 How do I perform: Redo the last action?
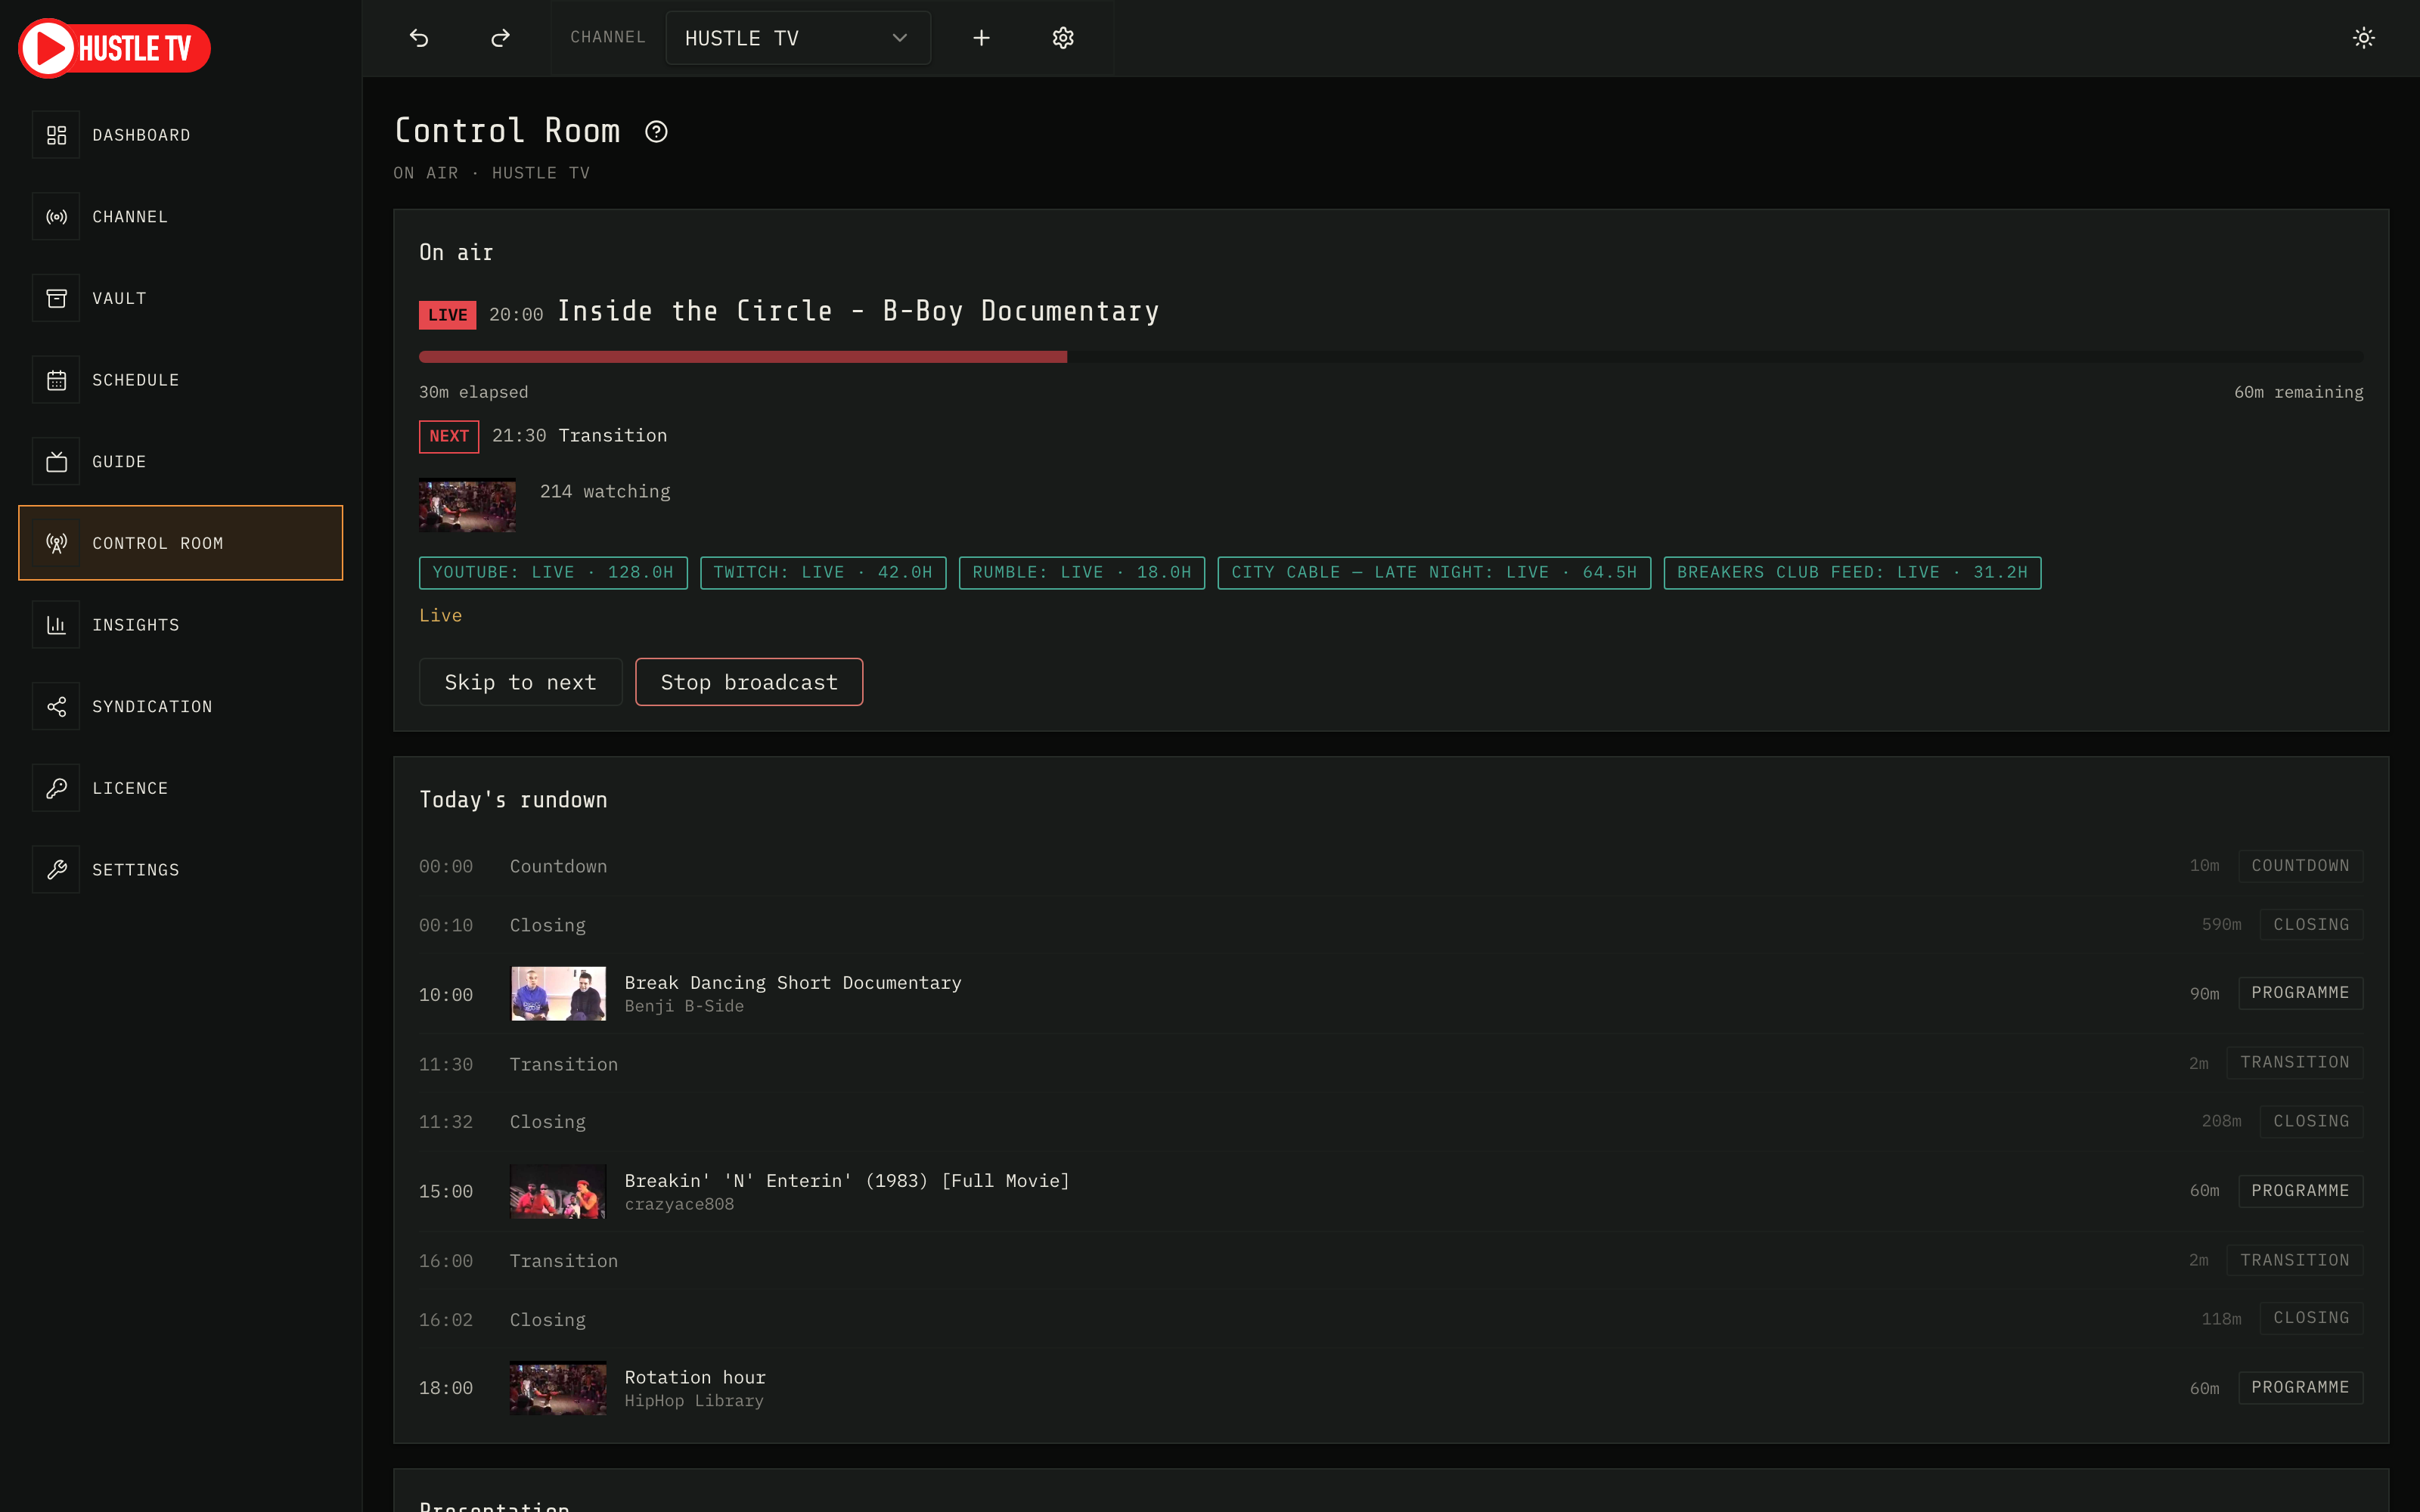(x=500, y=38)
